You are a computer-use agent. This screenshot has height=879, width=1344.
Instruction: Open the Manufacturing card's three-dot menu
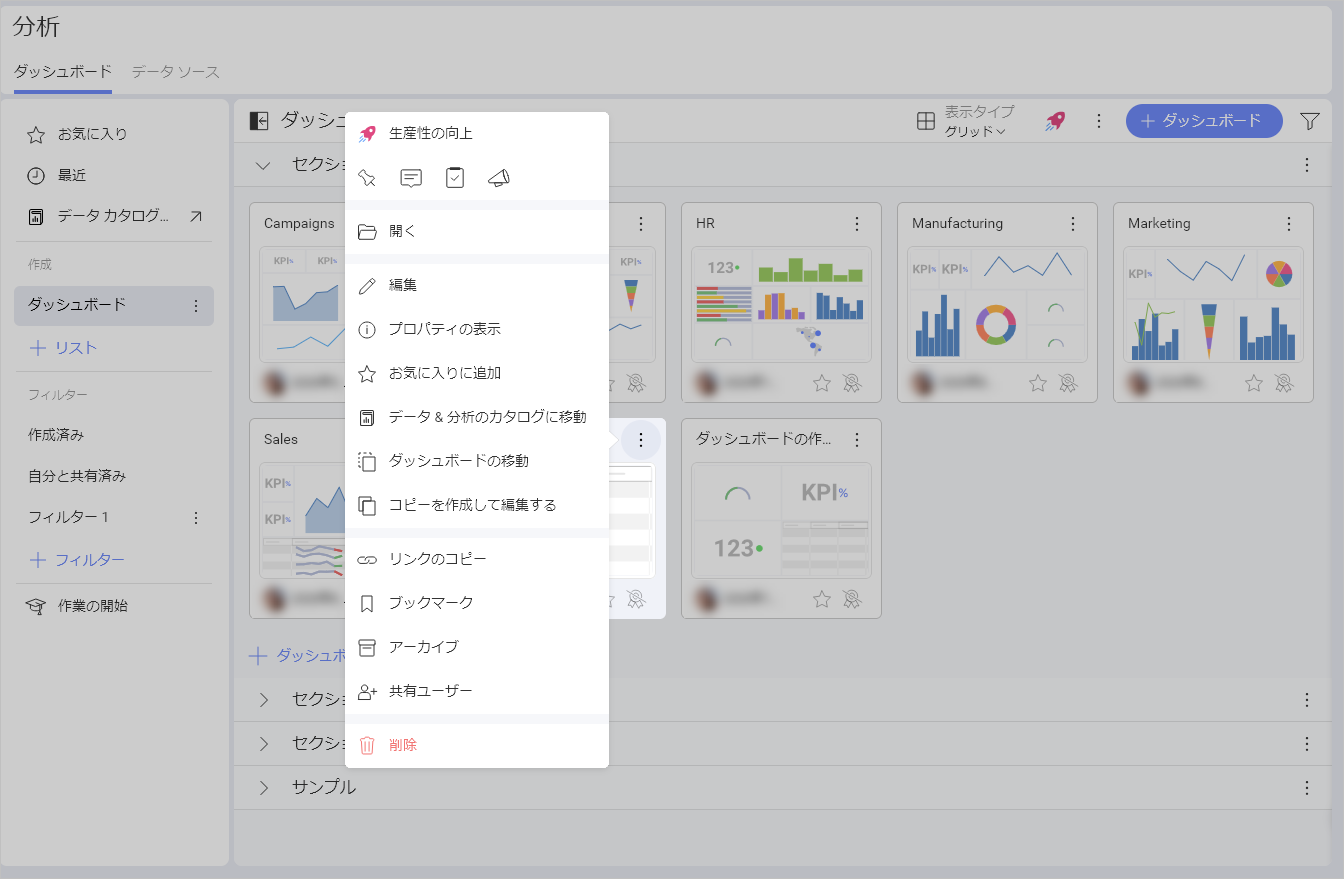coord(1073,224)
